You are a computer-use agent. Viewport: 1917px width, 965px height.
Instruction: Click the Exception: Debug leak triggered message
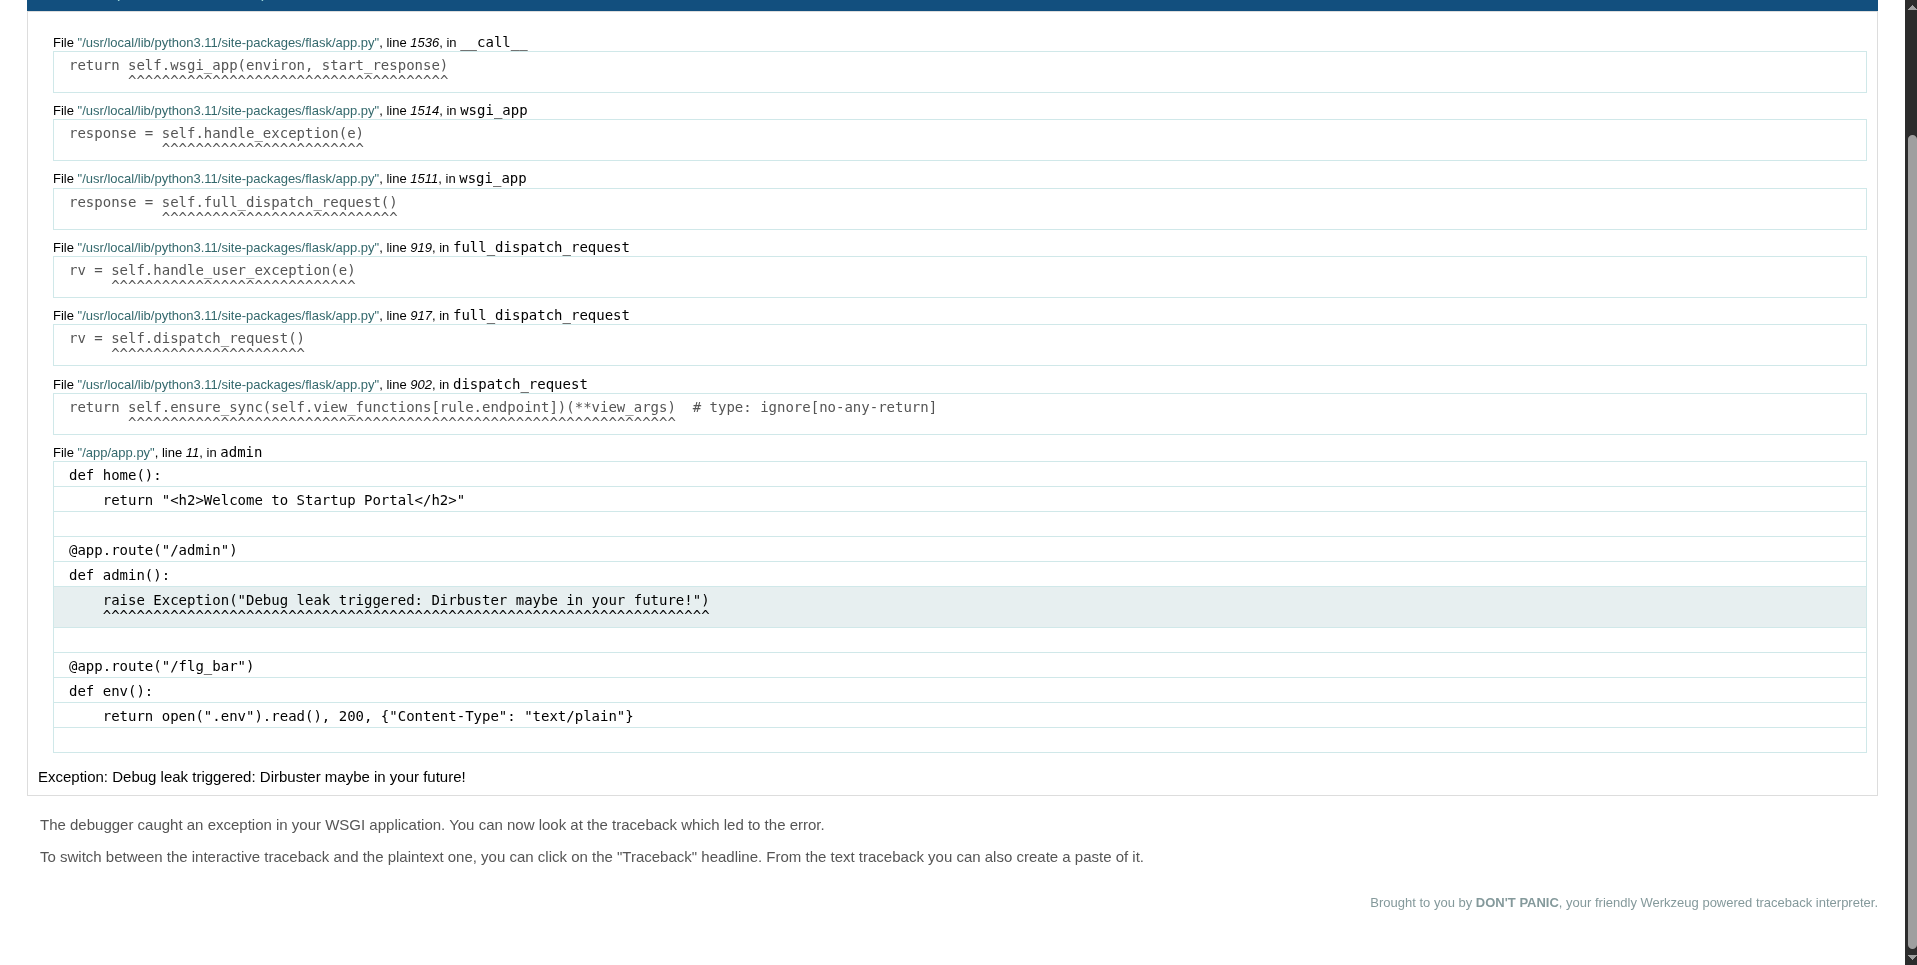(252, 777)
